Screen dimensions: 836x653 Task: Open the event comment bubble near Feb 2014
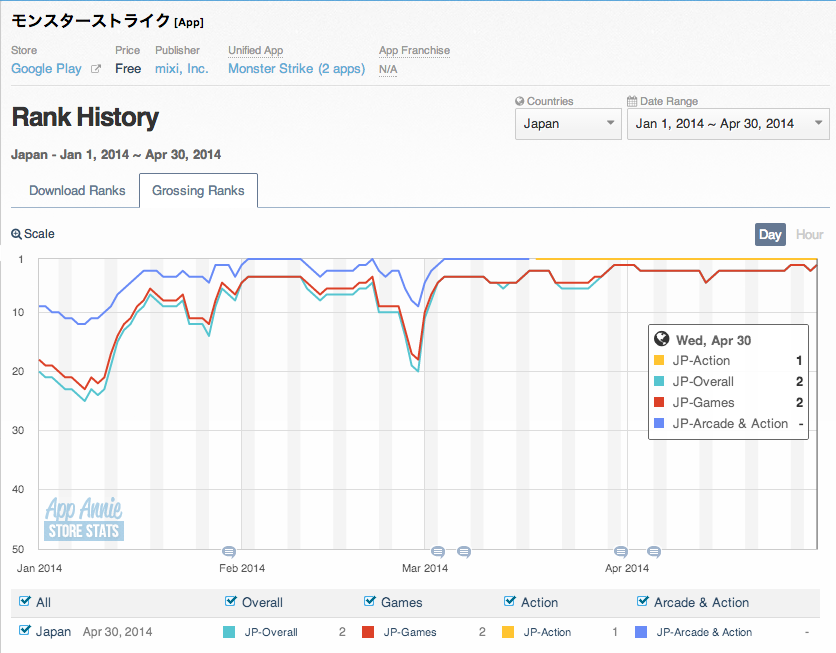(229, 551)
